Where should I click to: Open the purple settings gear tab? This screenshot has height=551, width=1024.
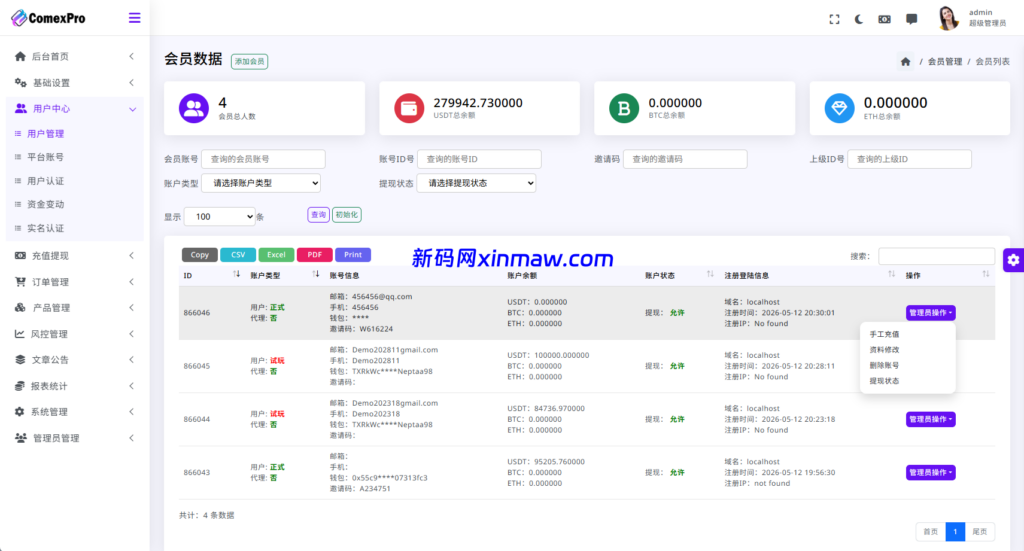(x=1013, y=260)
